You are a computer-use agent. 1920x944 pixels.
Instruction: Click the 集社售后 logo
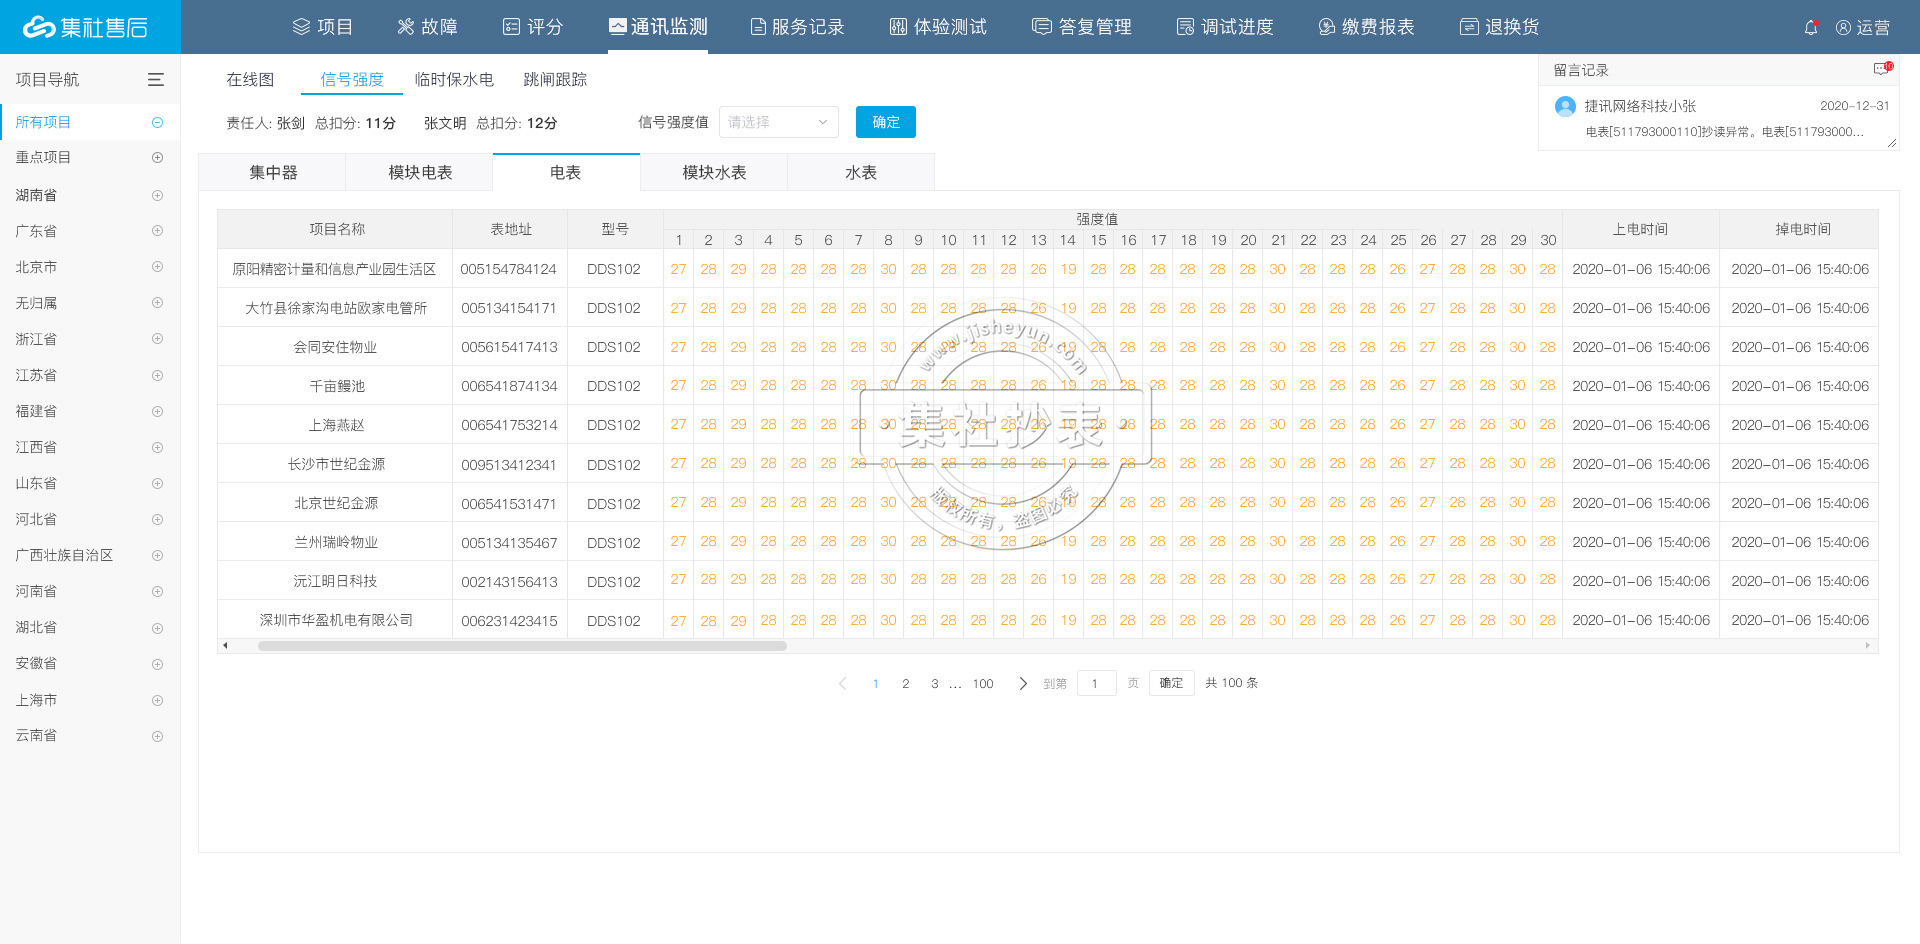pyautogui.click(x=86, y=27)
